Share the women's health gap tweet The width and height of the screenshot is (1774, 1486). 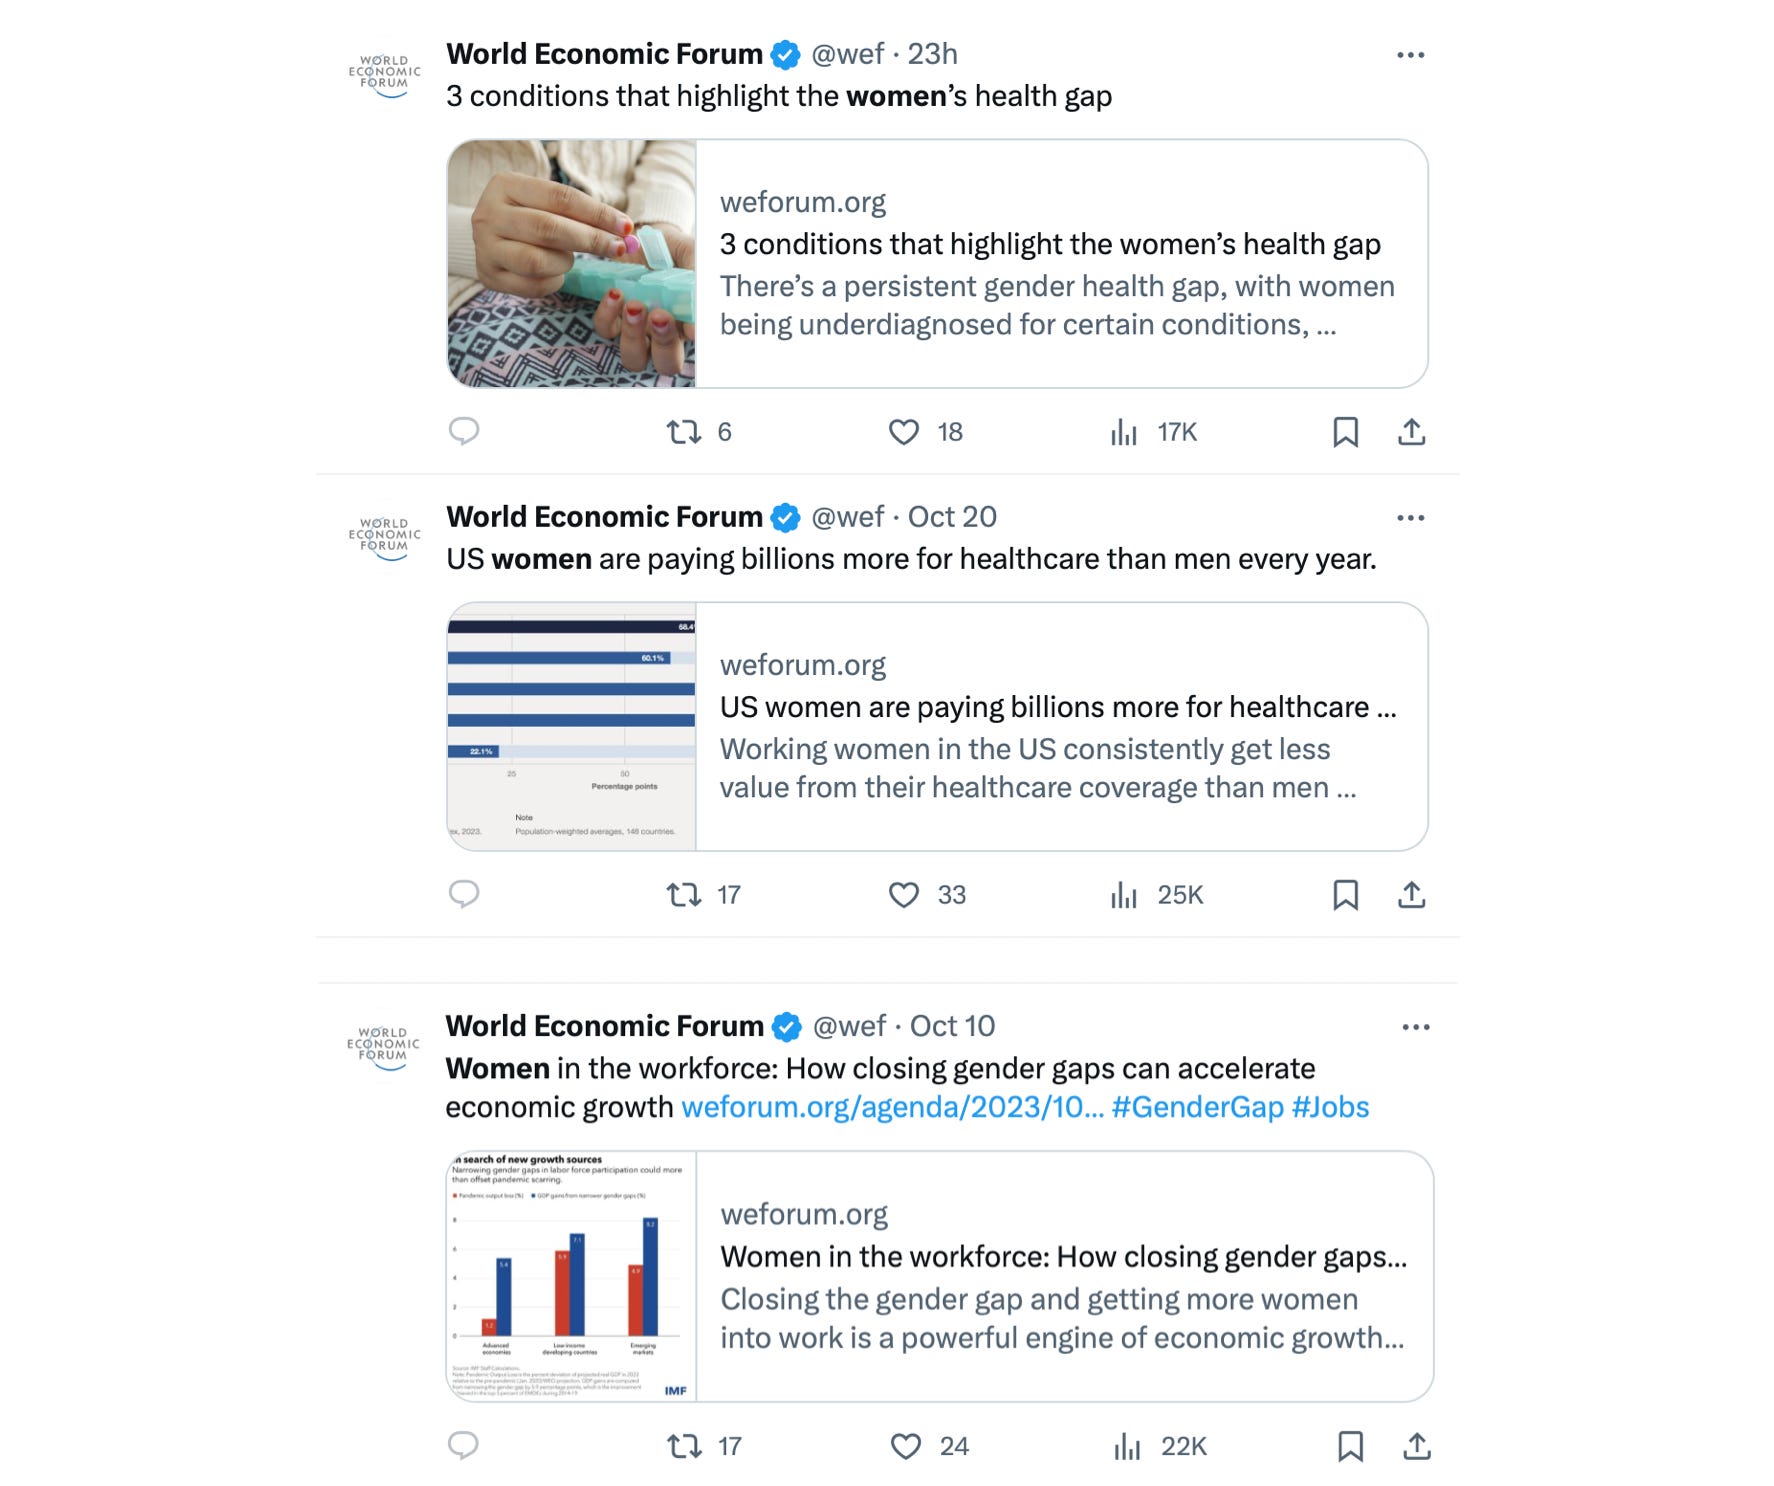point(1411,432)
